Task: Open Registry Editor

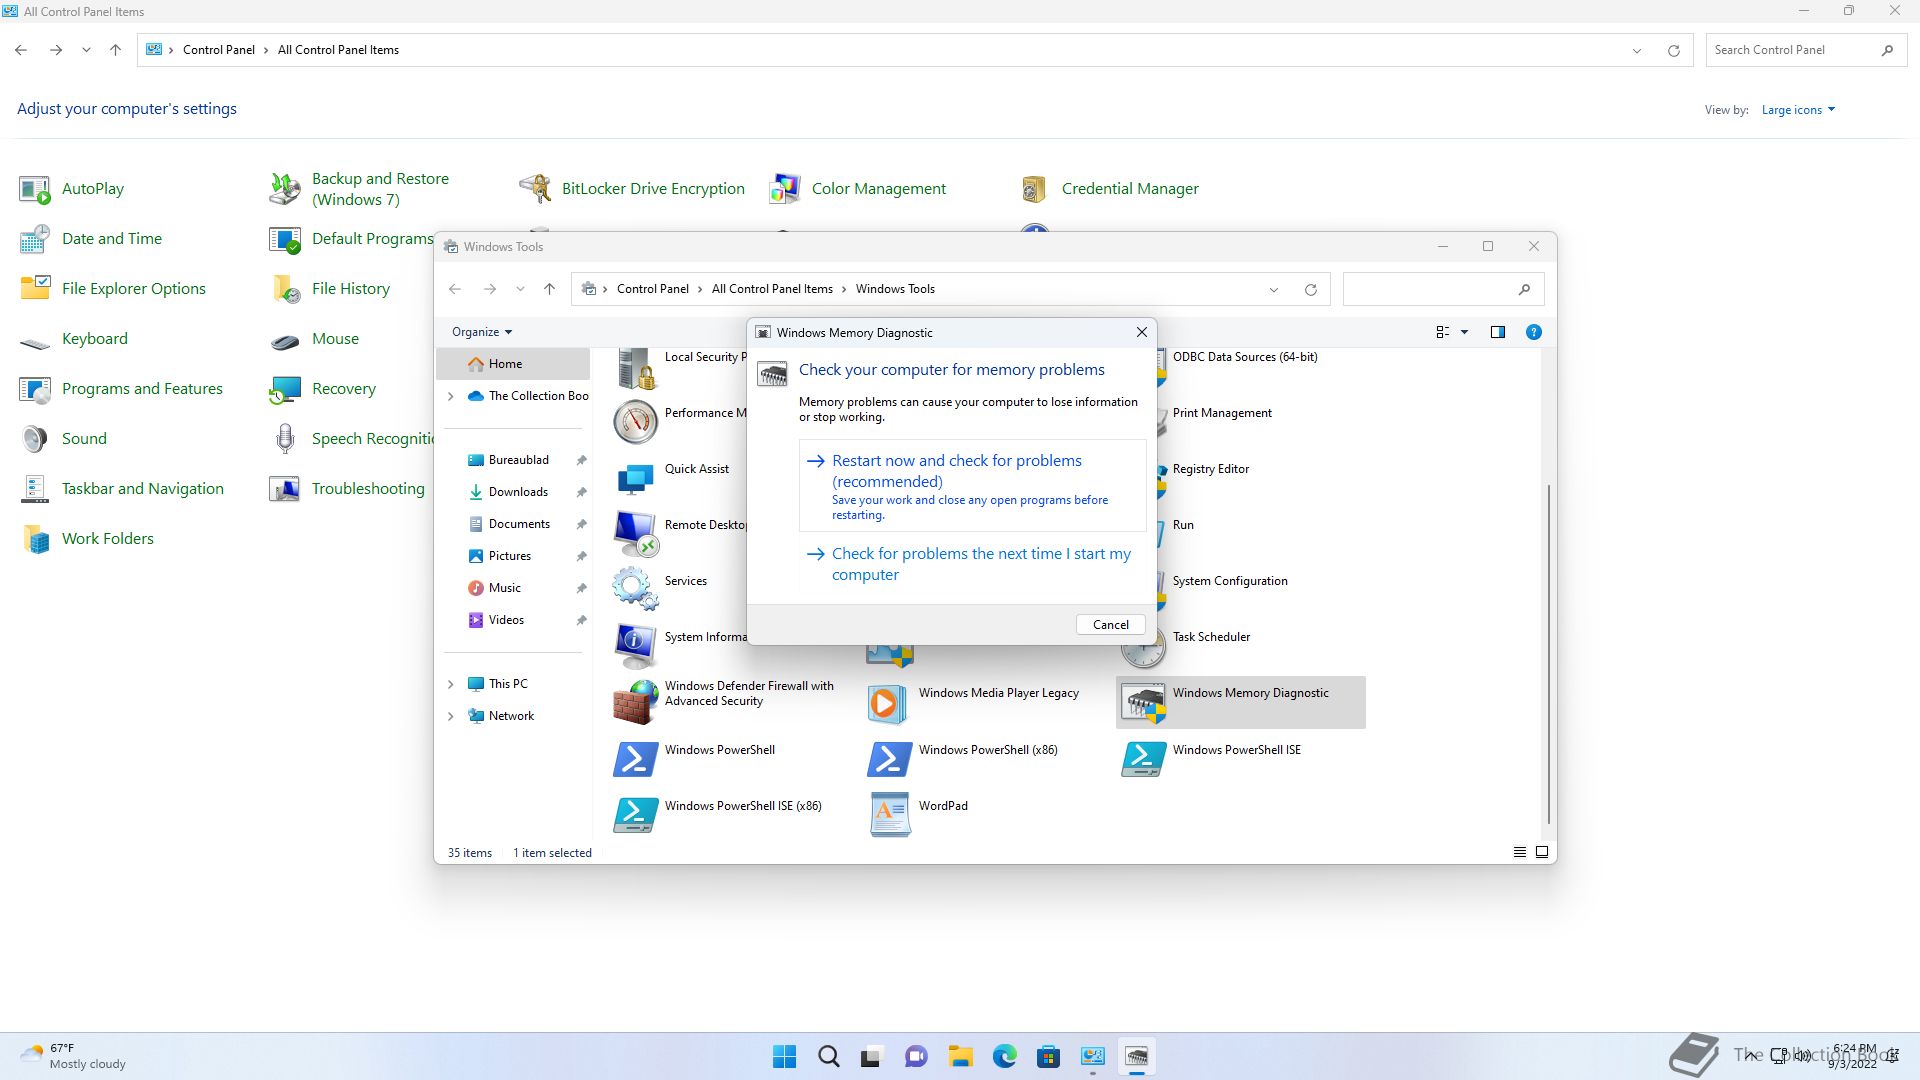Action: [x=1210, y=469]
